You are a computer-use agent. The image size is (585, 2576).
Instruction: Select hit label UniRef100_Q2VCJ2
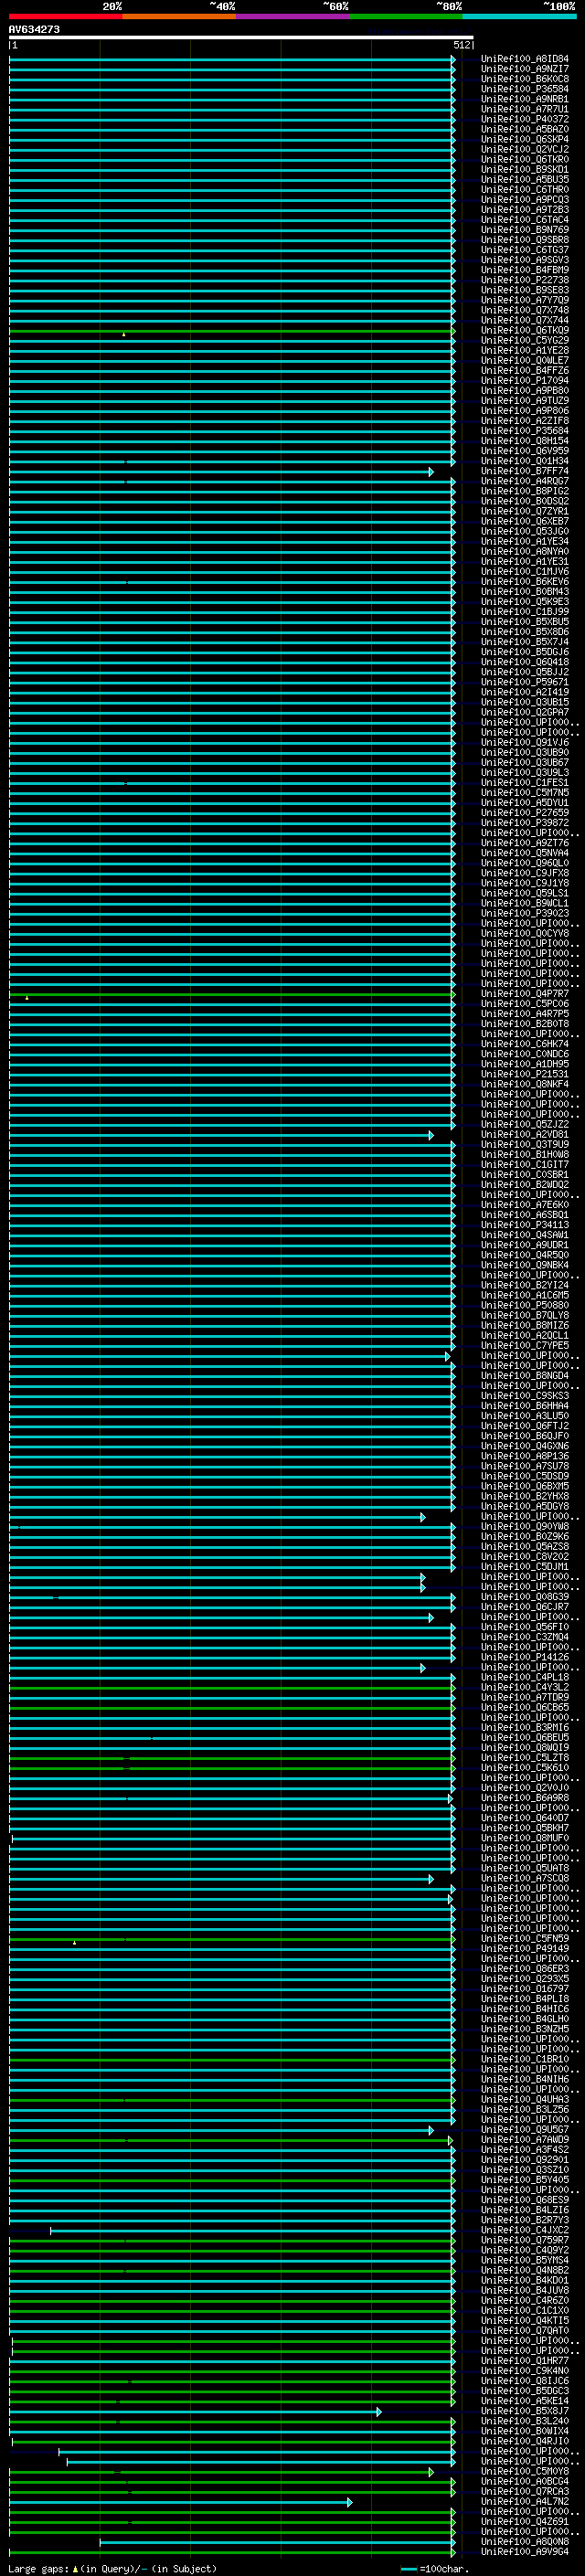coord(525,149)
